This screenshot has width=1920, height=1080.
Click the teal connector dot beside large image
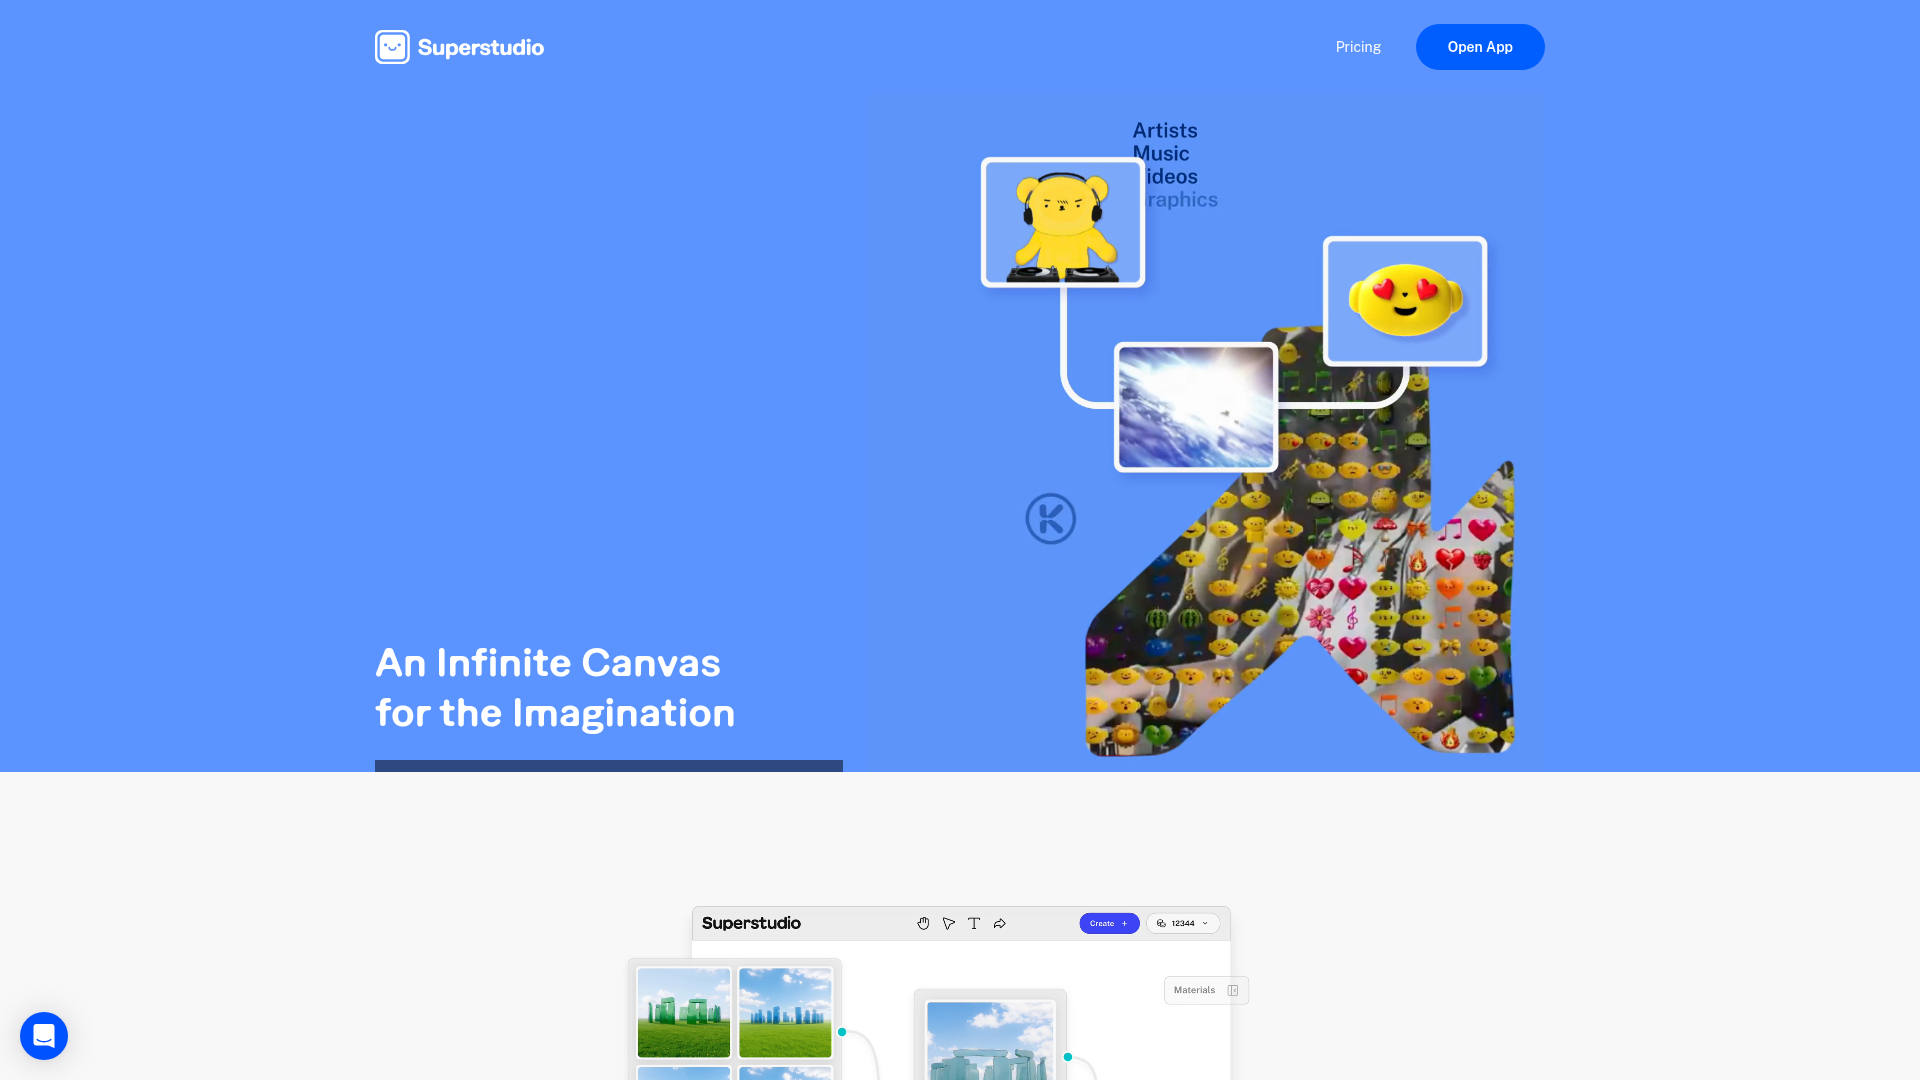pyautogui.click(x=1068, y=1057)
